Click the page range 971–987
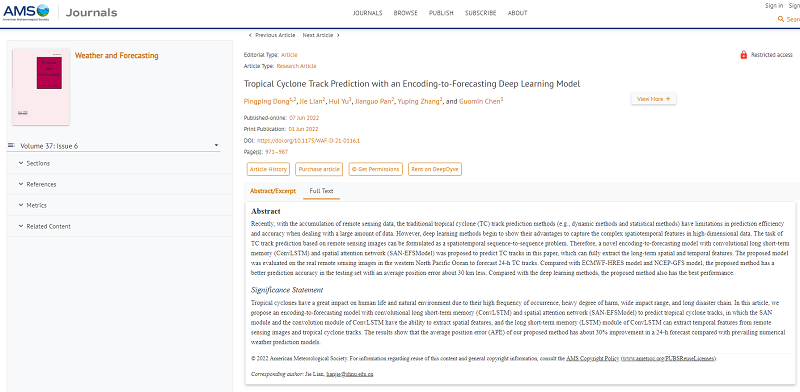 pos(277,152)
